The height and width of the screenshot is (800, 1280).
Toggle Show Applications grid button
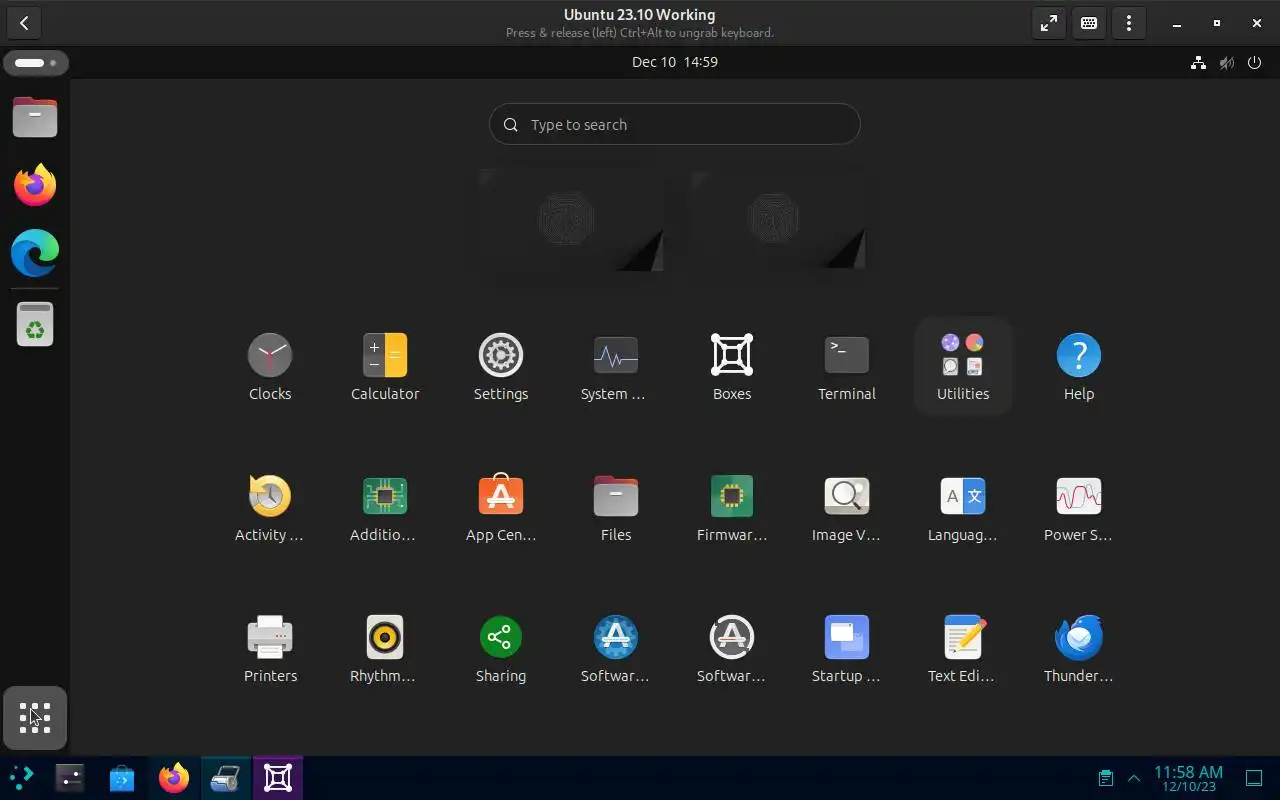[35, 718]
